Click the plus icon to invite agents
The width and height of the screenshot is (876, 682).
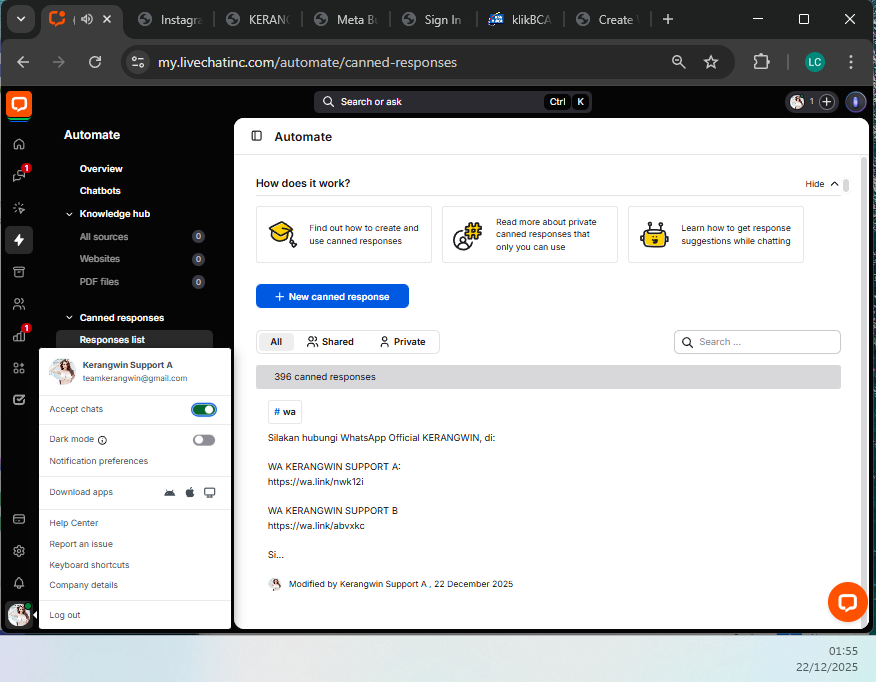[x=827, y=102]
